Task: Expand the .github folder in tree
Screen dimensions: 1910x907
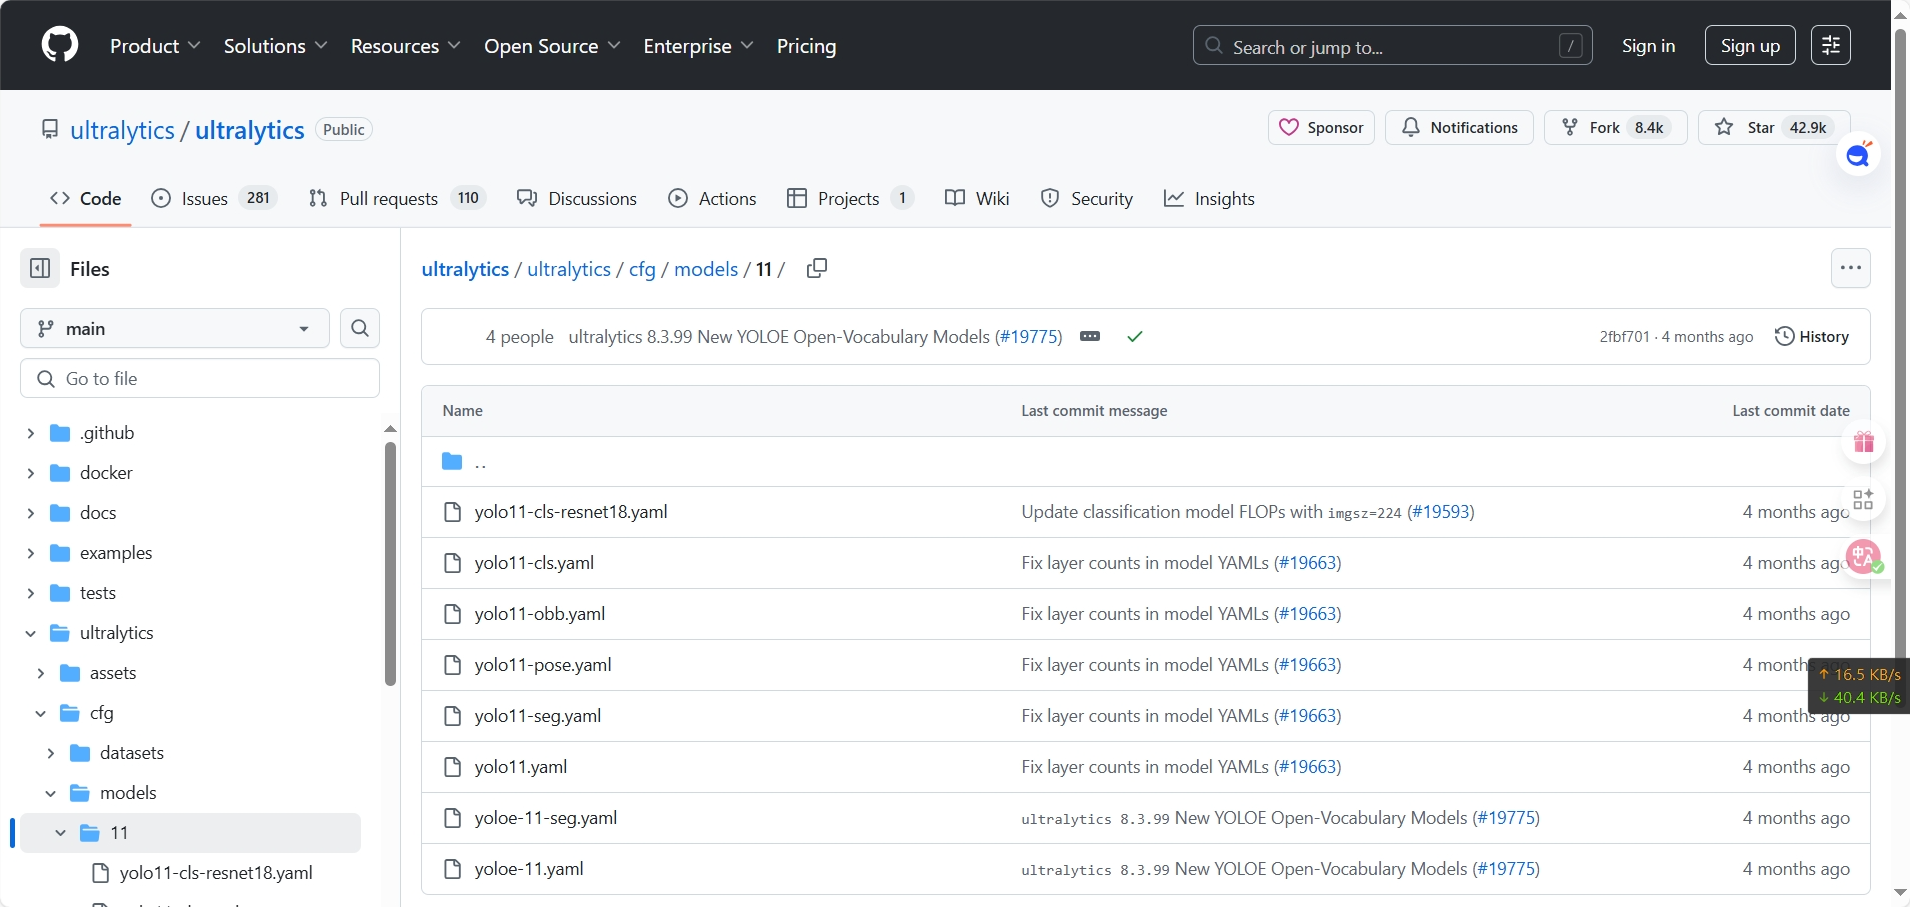Action: pos(30,433)
